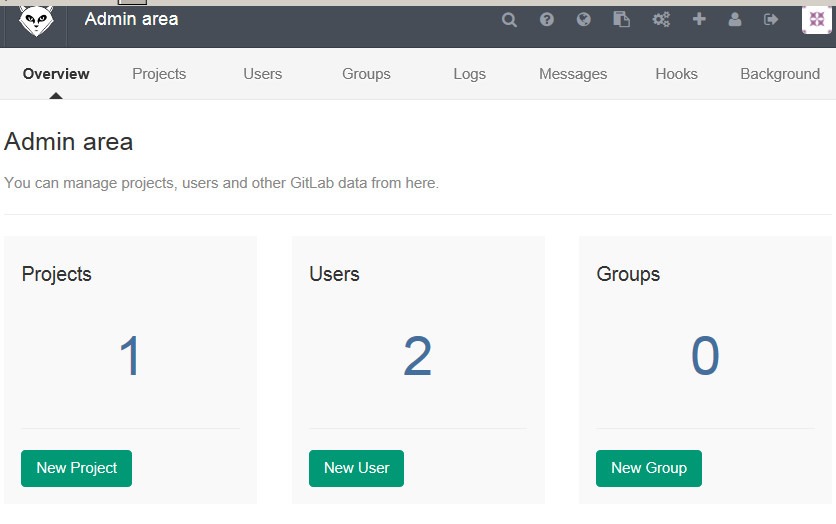Image resolution: width=836 pixels, height=524 pixels.
Task: Click the New Project button
Action: point(76,468)
